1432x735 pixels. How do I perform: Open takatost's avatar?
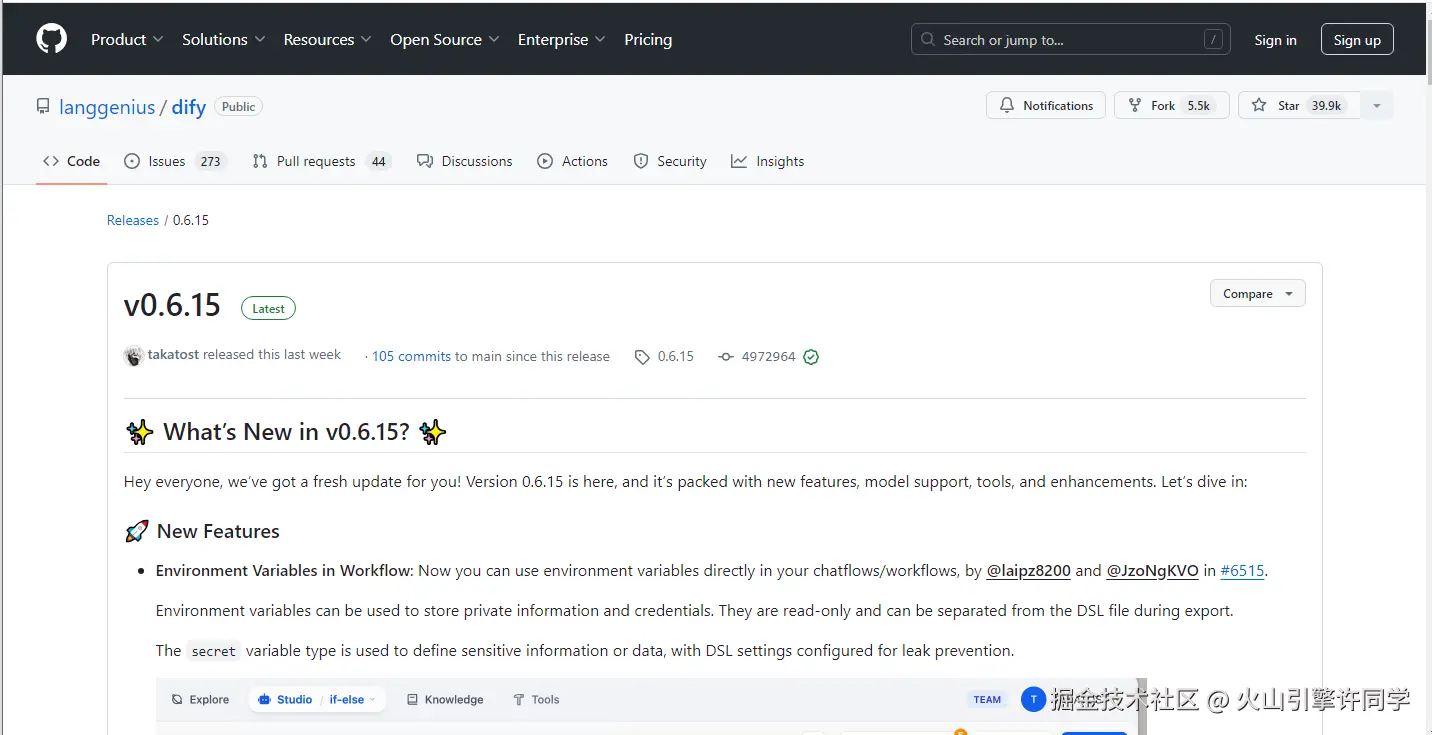pos(134,356)
